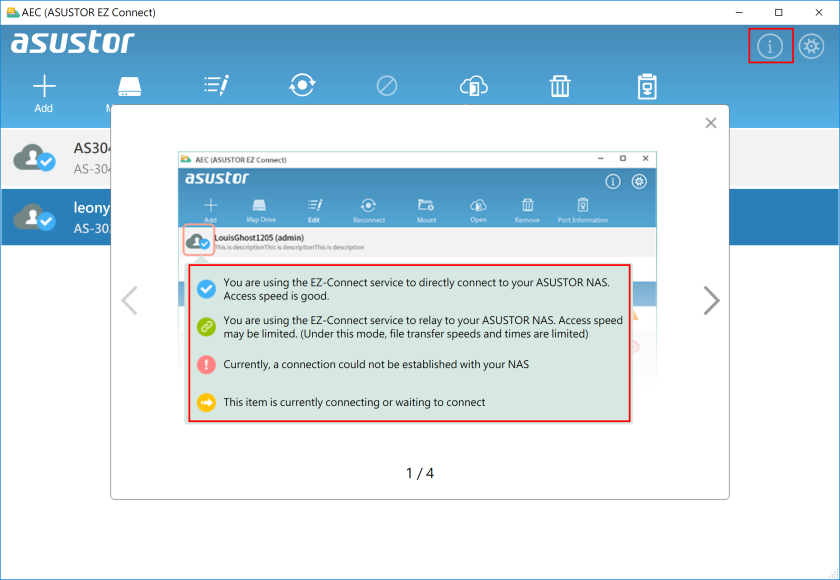The height and width of the screenshot is (580, 840).
Task: Go to the previous help slide
Action: pyautogui.click(x=130, y=300)
